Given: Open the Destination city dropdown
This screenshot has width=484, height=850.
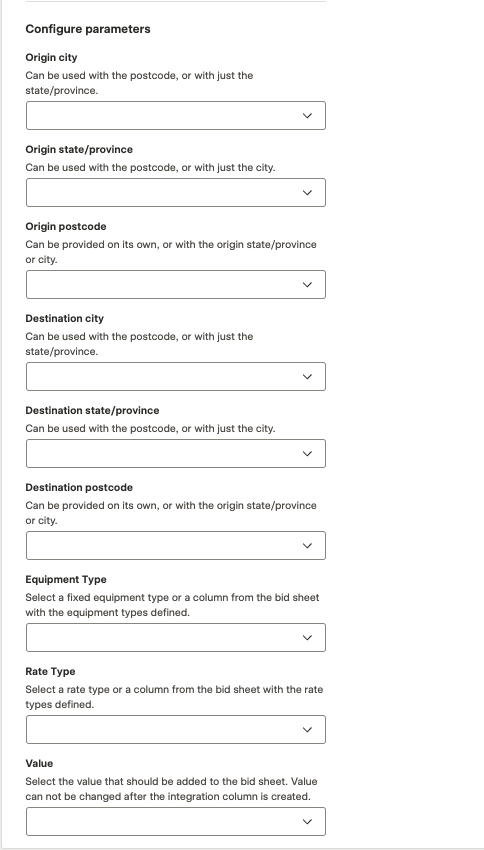Looking at the screenshot, I should coord(176,377).
